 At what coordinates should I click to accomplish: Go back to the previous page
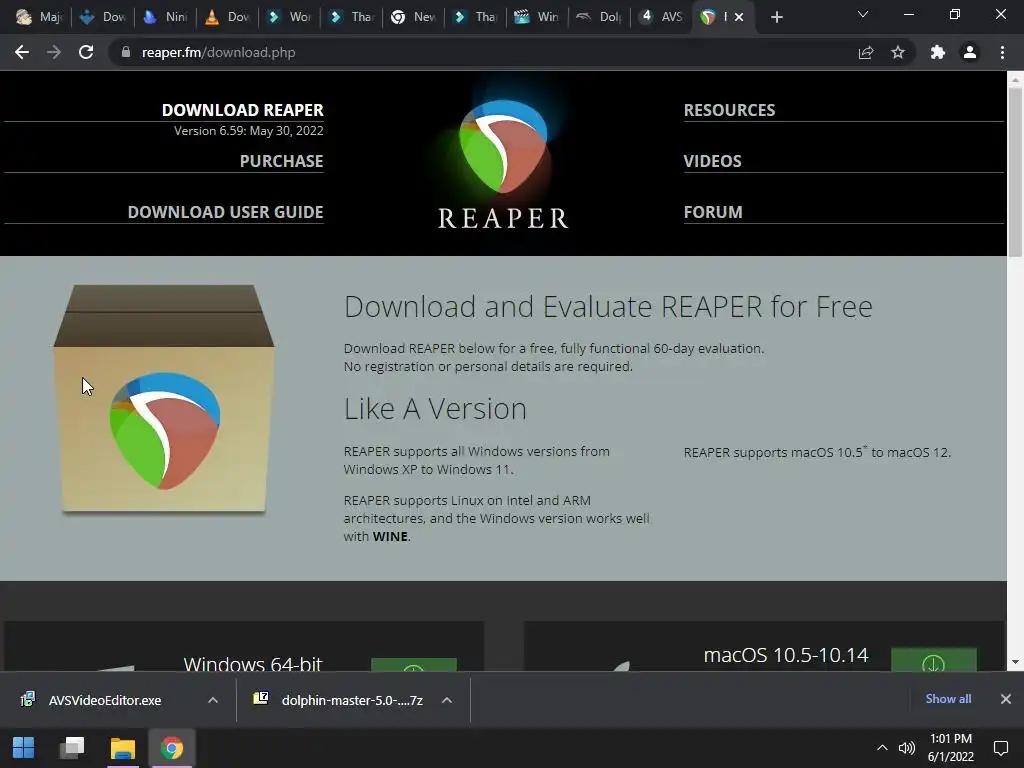point(22,52)
